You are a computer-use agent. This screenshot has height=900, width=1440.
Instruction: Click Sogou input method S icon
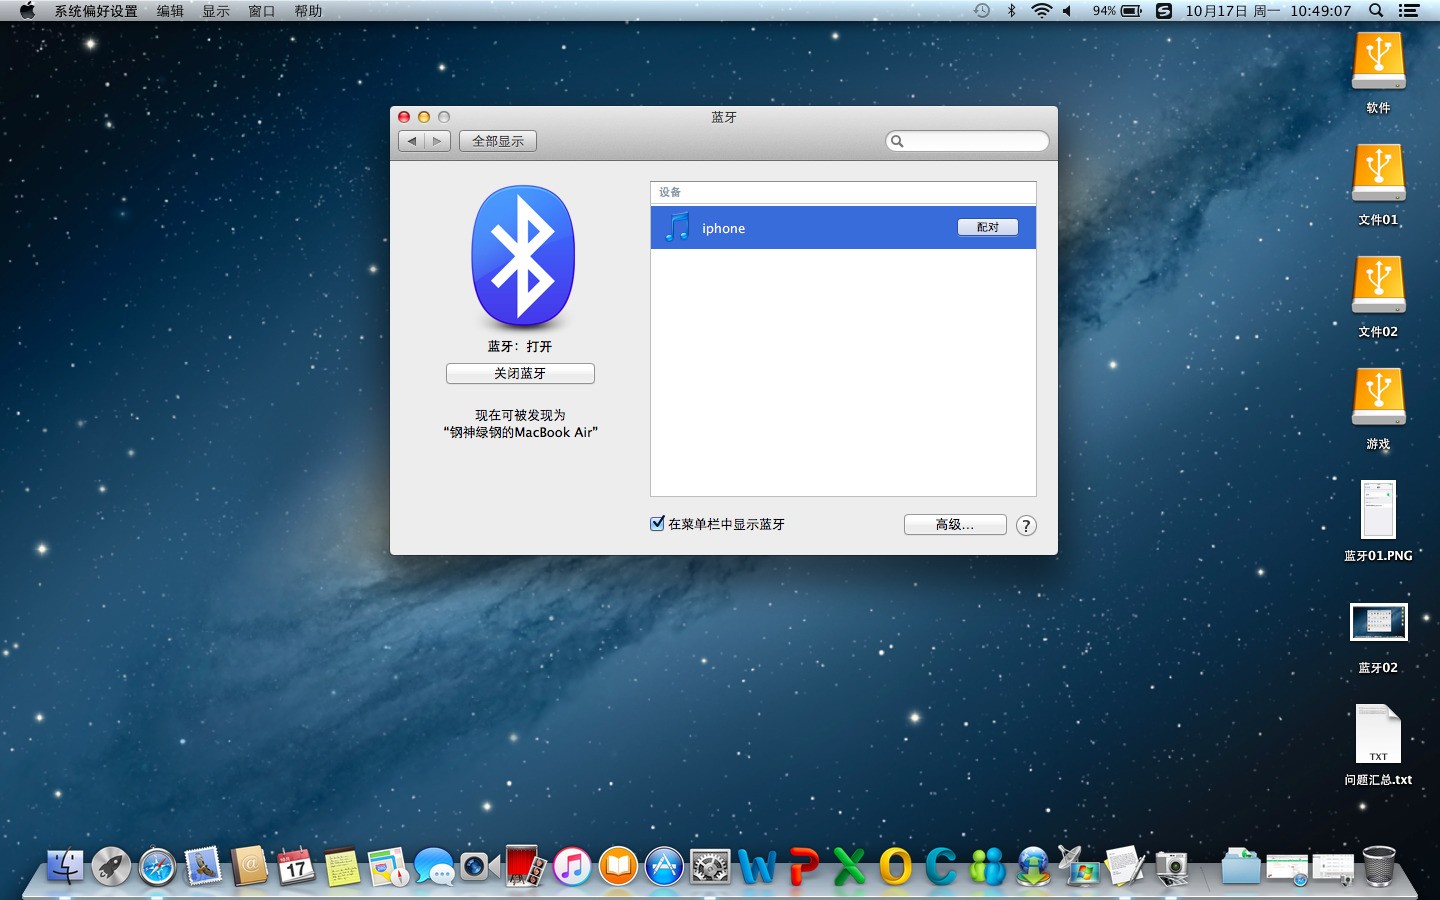1164,11
